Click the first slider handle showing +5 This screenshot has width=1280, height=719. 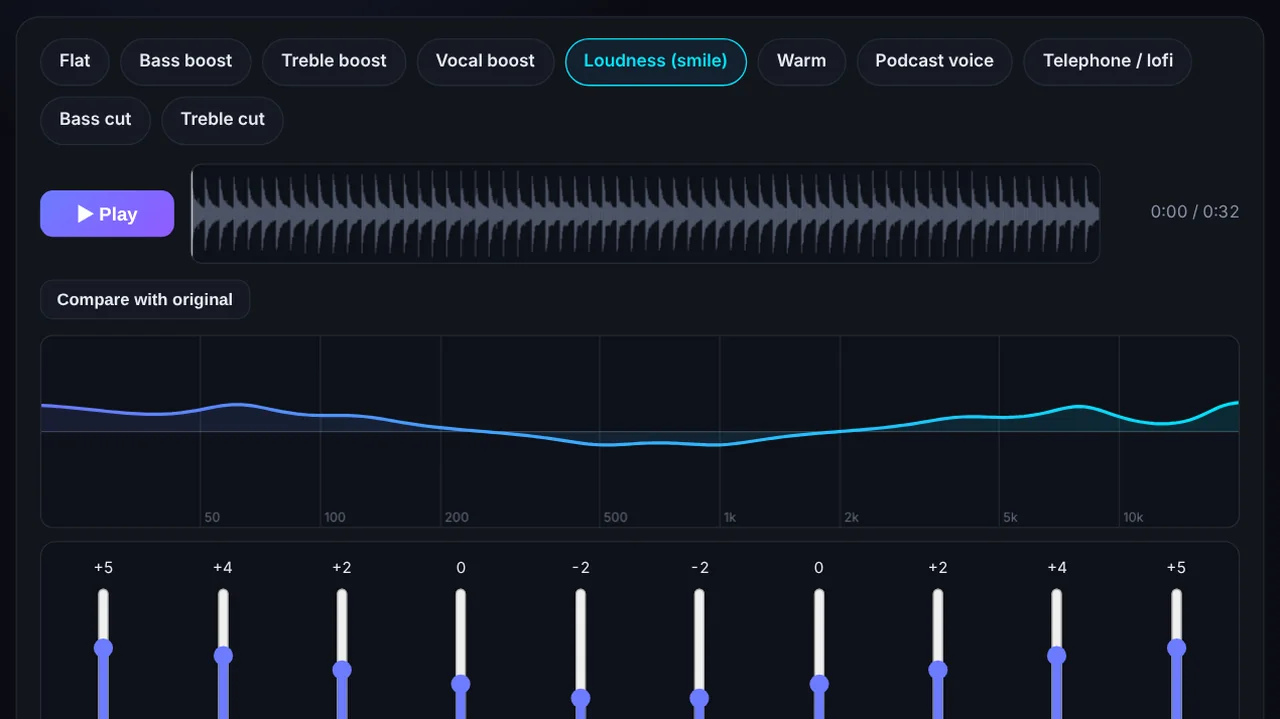pos(103,648)
